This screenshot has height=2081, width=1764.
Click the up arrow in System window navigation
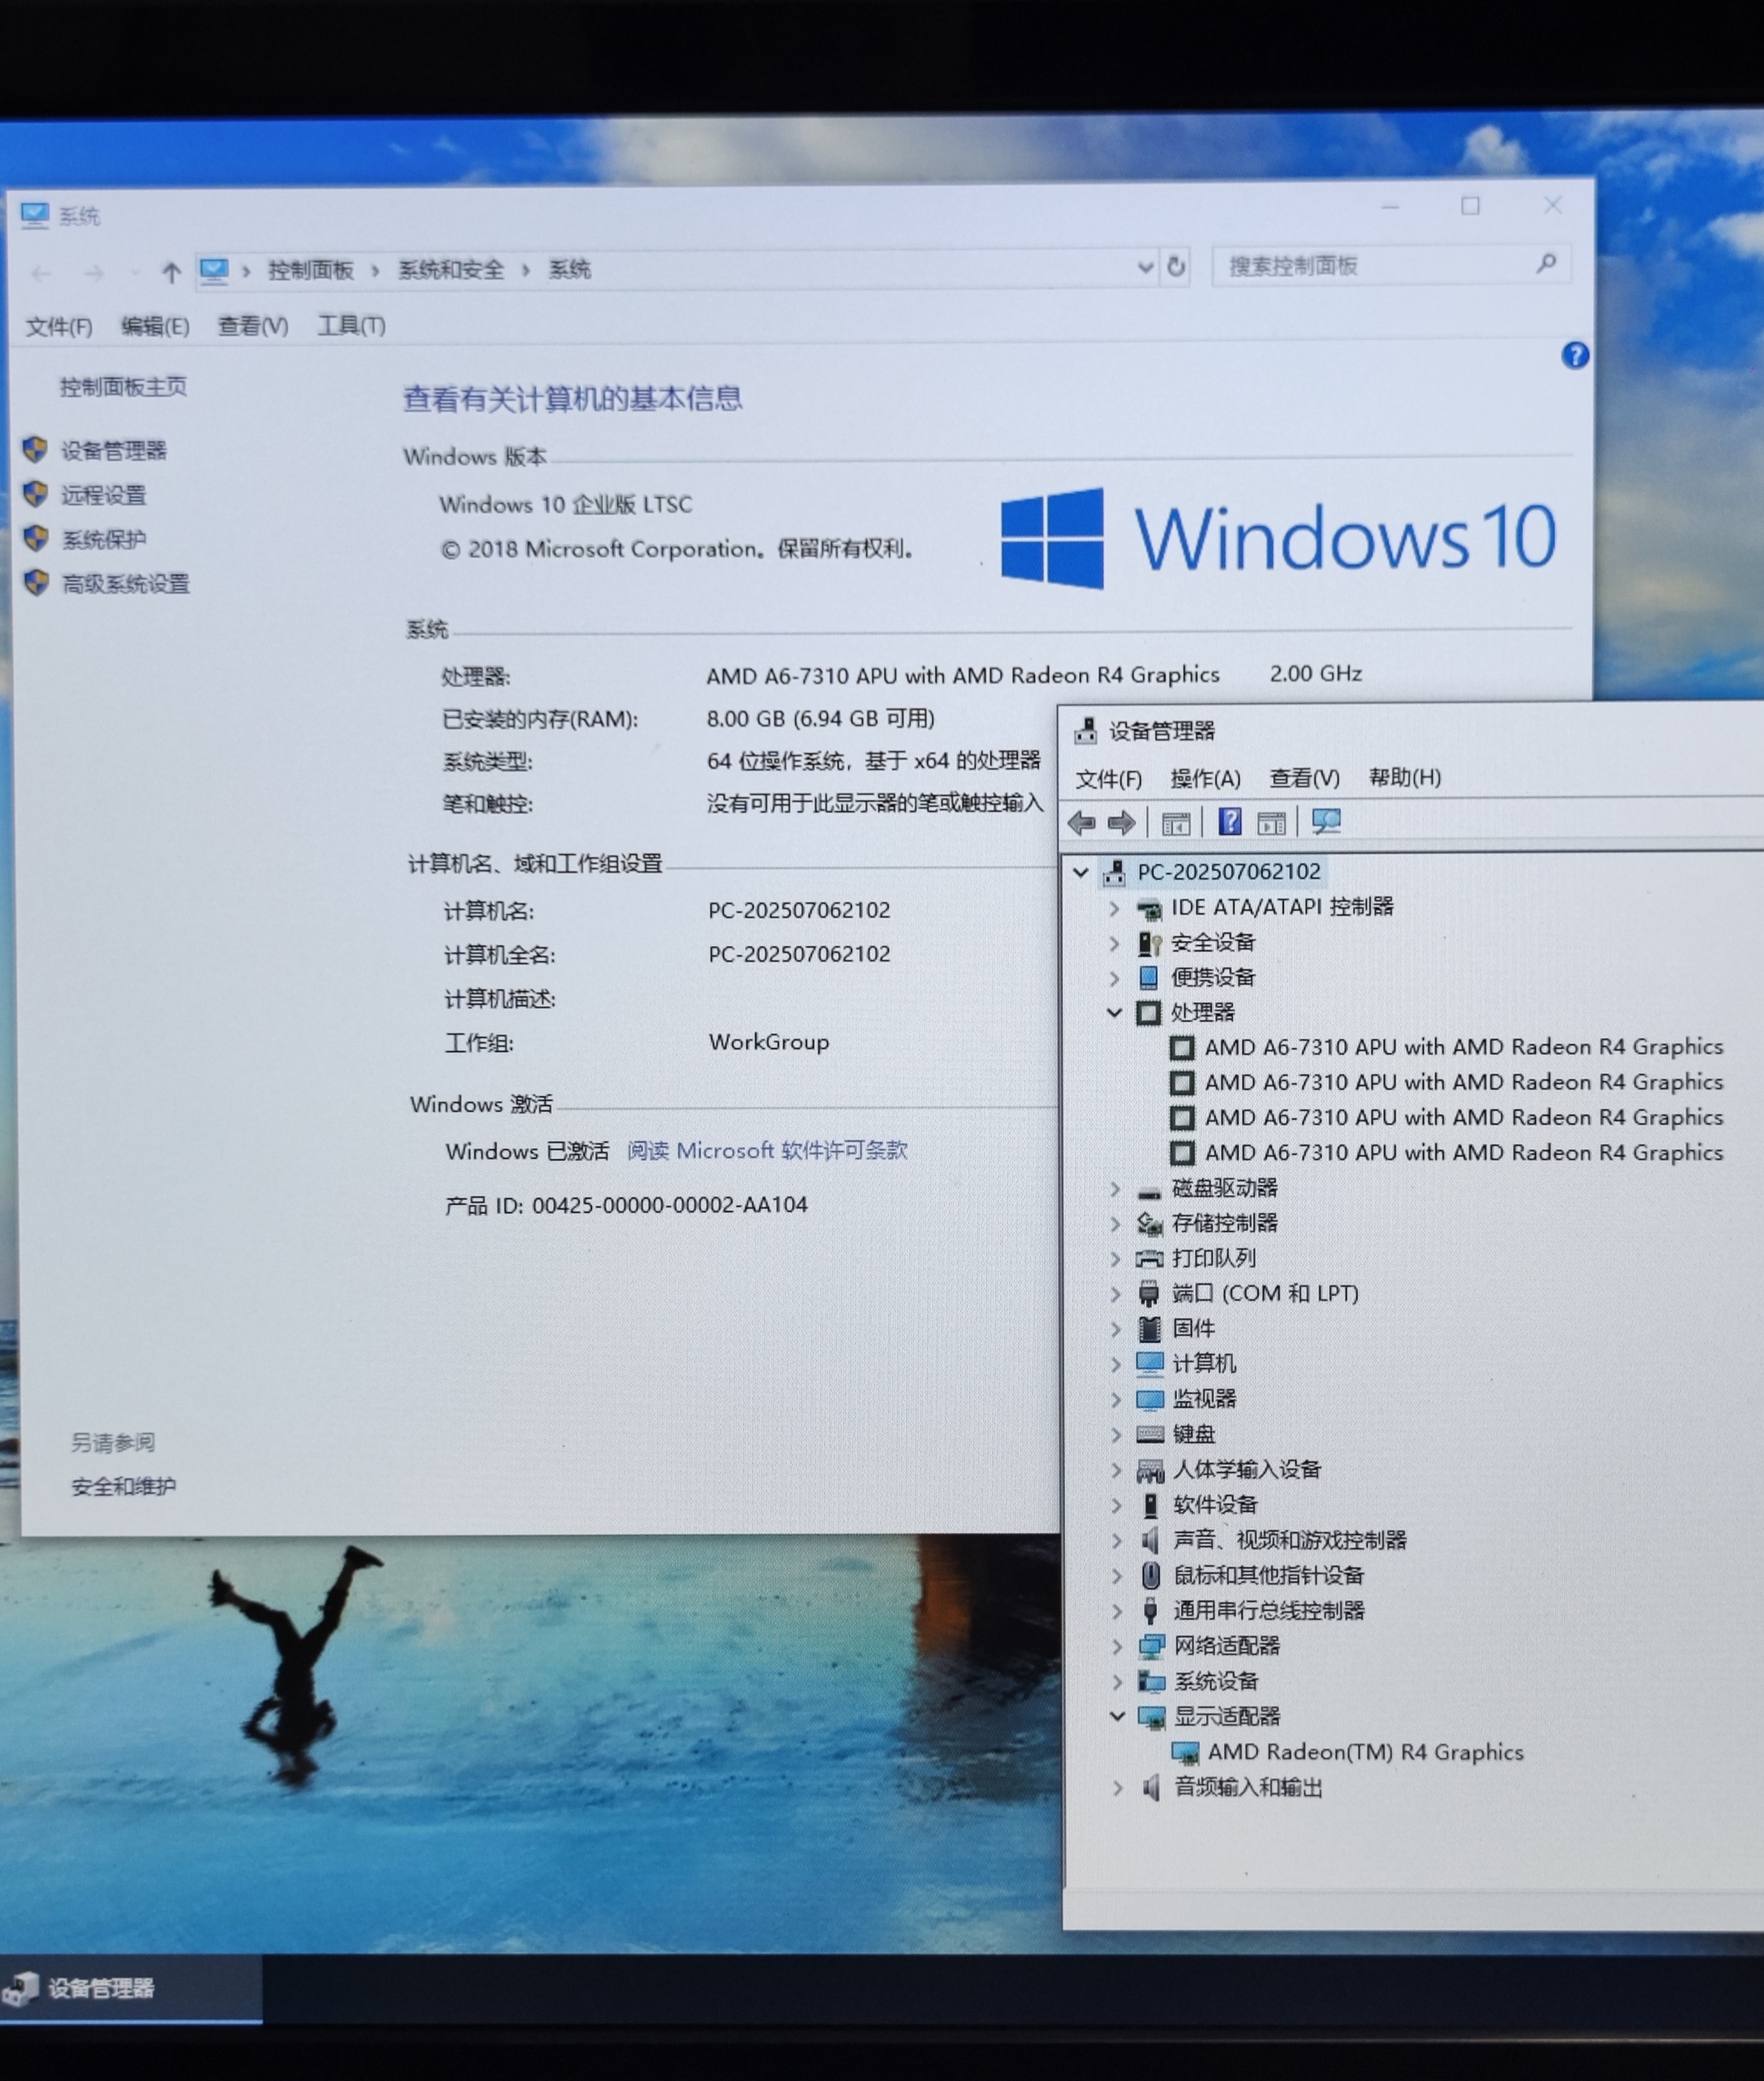coord(171,272)
